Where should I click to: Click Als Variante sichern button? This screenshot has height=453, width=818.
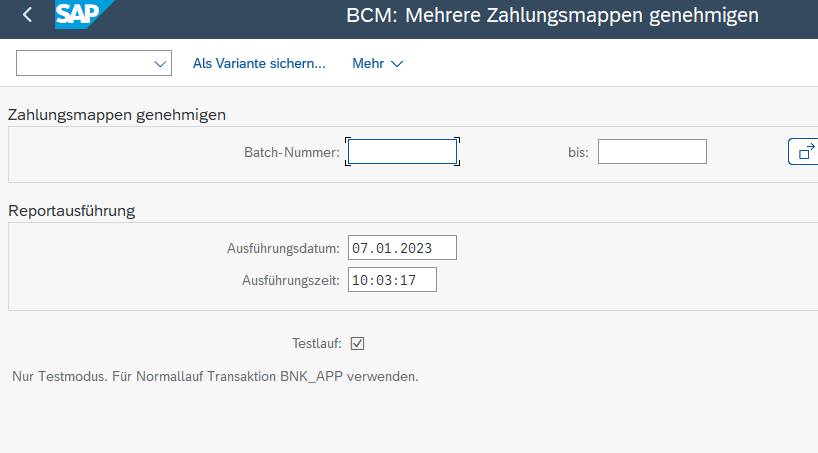[x=259, y=64]
